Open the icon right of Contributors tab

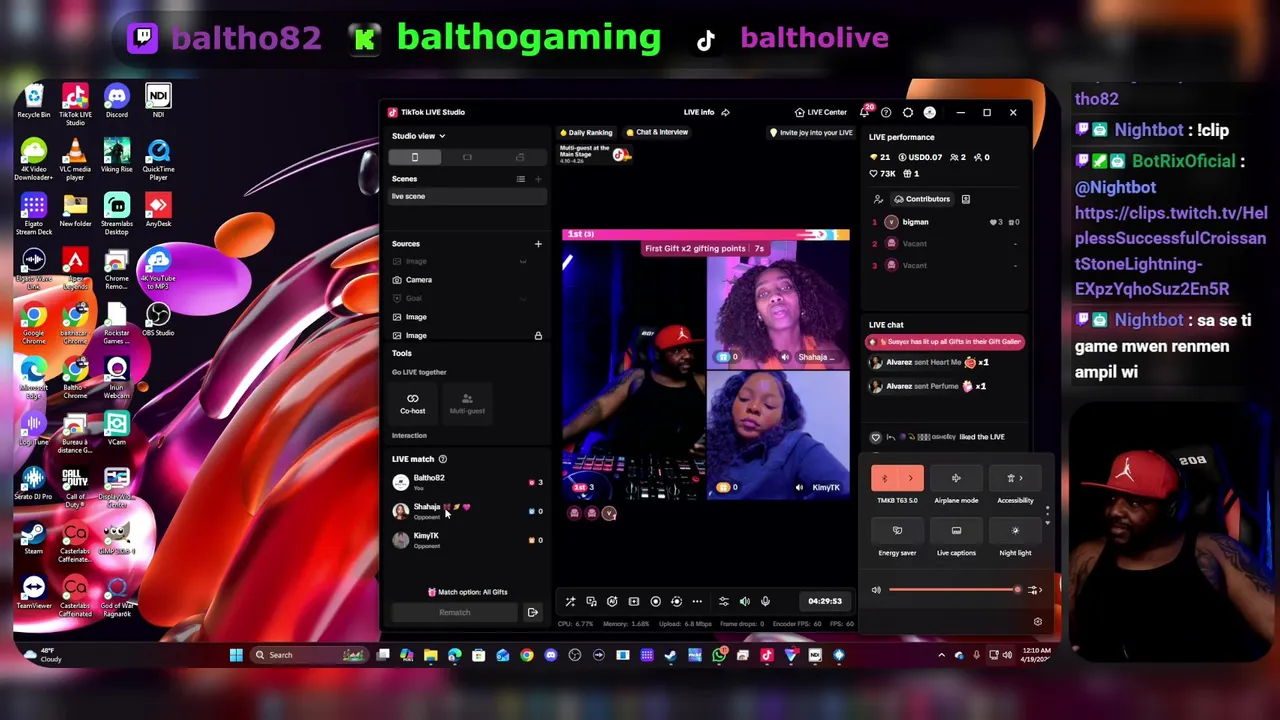[x=965, y=199]
